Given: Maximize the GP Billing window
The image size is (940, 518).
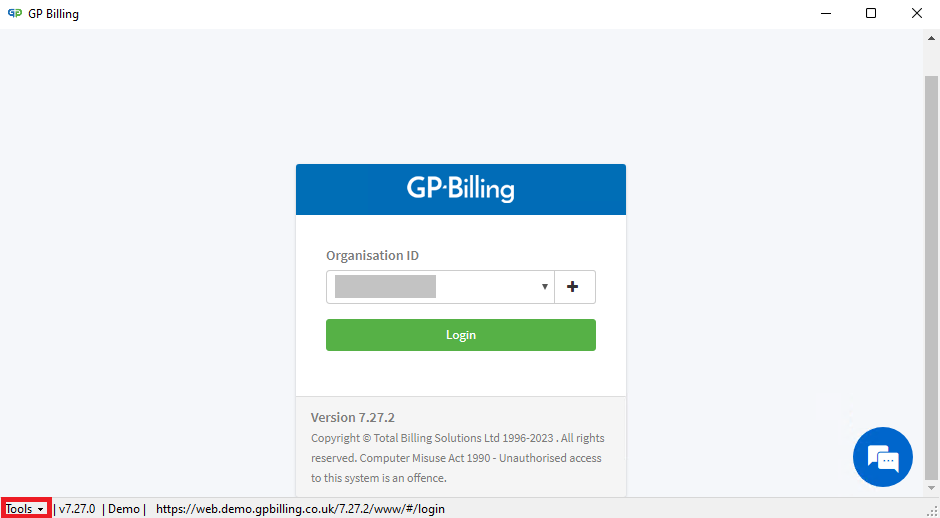Looking at the screenshot, I should point(871,13).
